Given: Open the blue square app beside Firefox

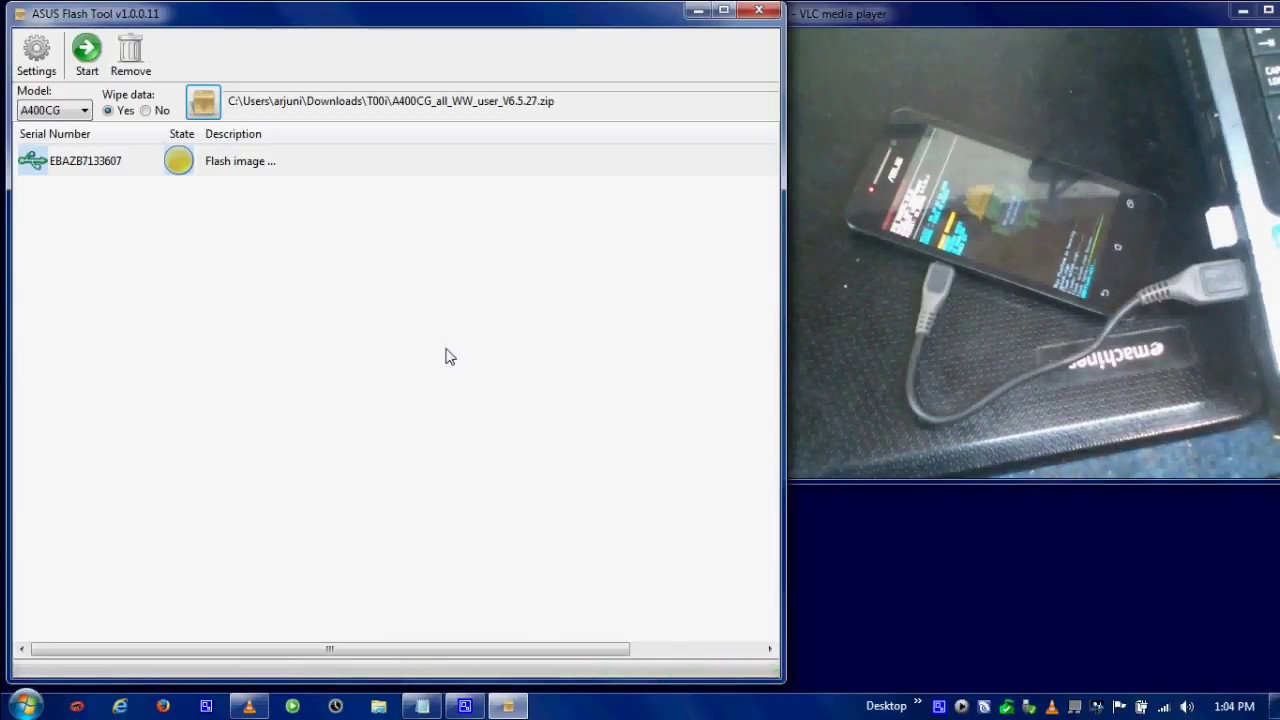Looking at the screenshot, I should pyautogui.click(x=206, y=706).
